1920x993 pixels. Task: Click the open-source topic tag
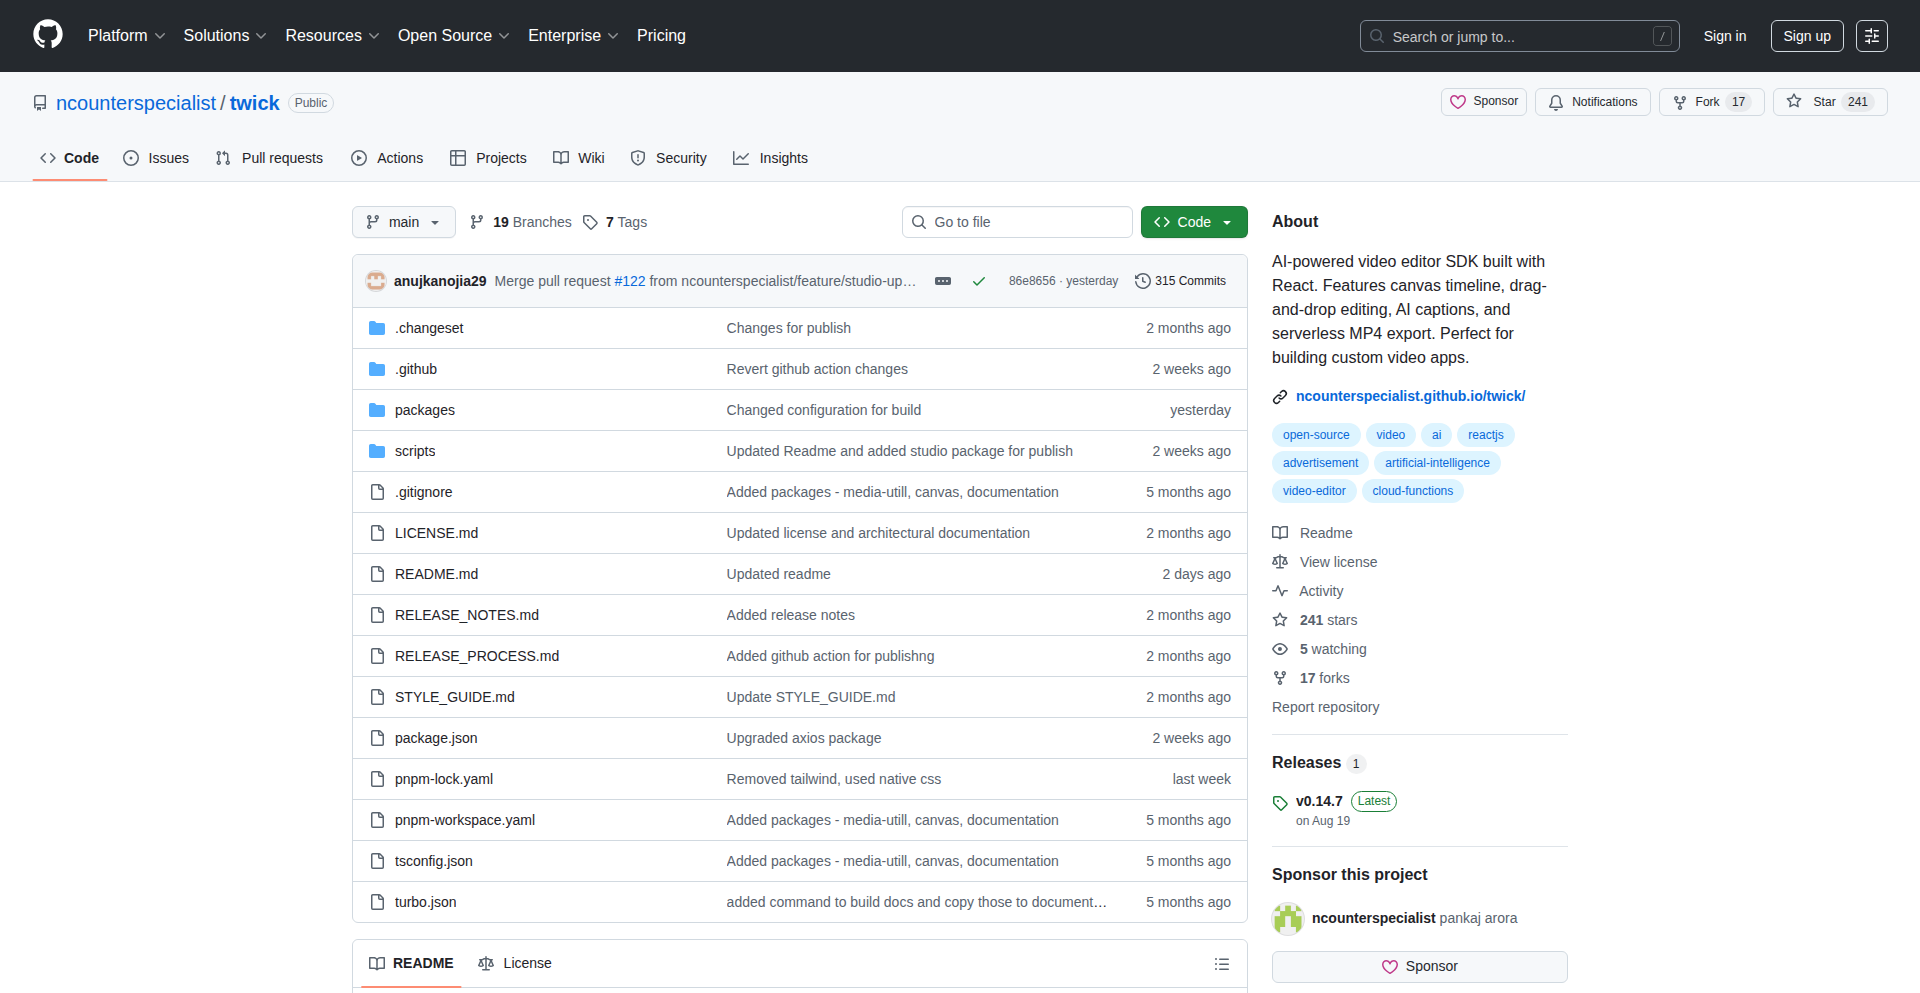click(1316, 435)
